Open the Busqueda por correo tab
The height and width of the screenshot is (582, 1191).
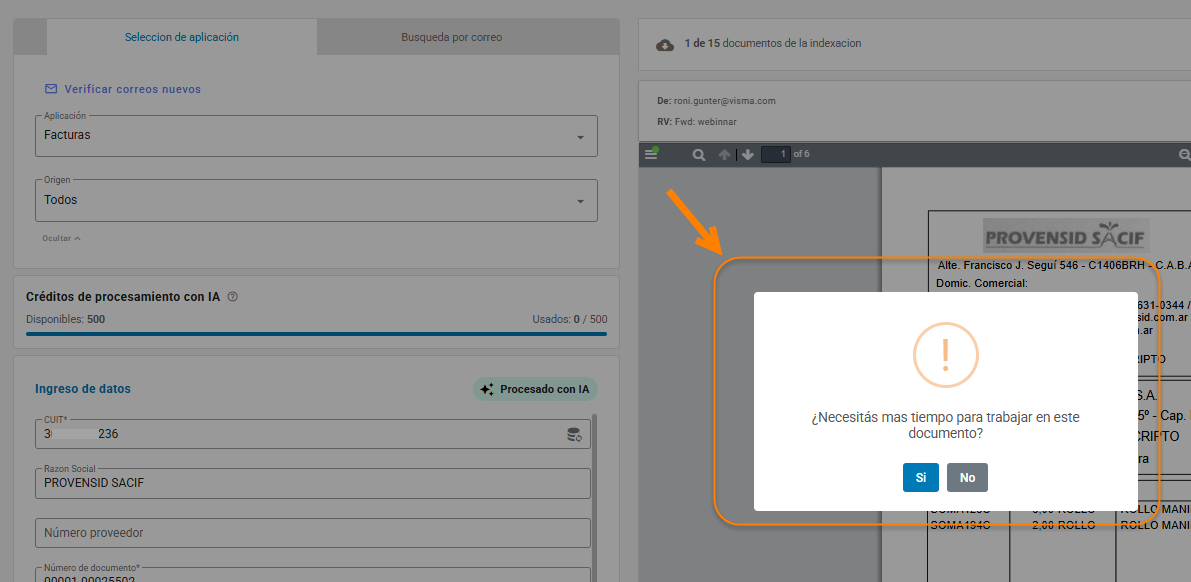point(452,36)
